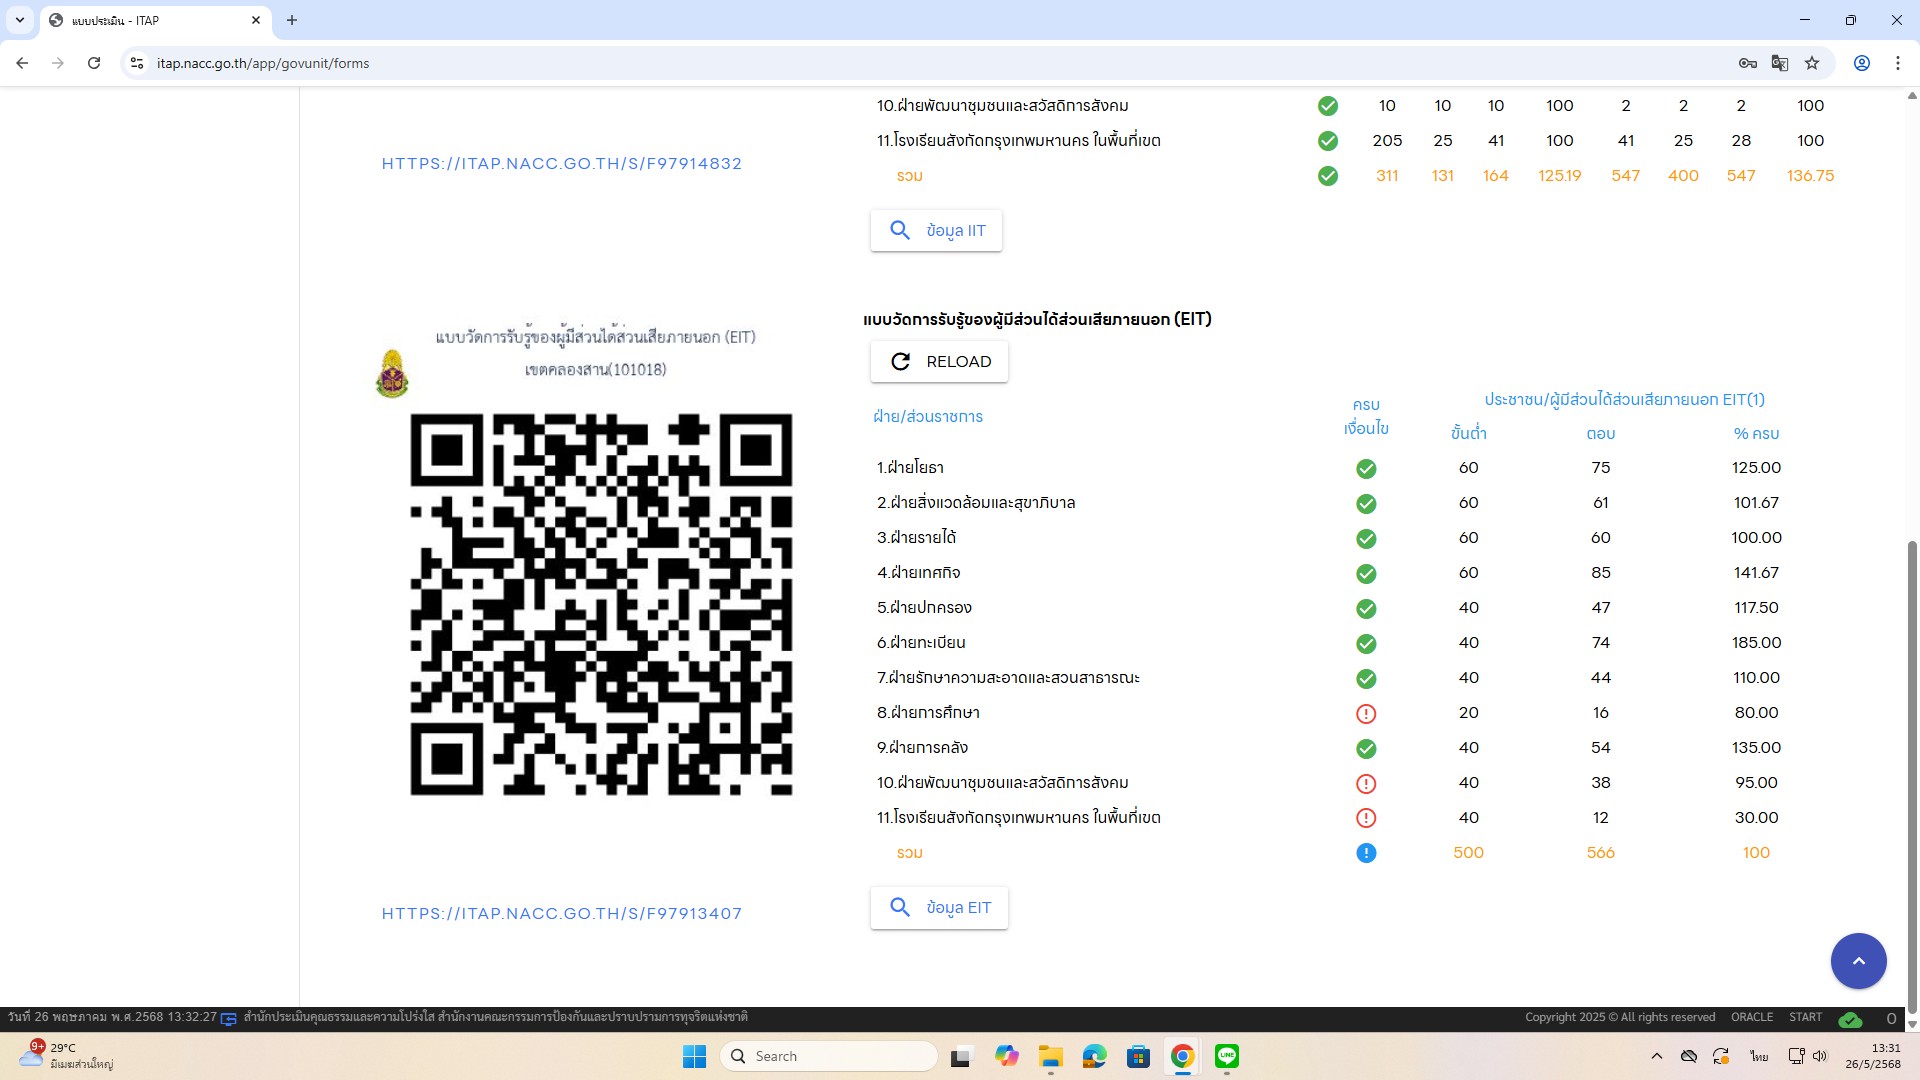Click the site information icon in address bar
The width and height of the screenshot is (1920, 1080).
137,63
